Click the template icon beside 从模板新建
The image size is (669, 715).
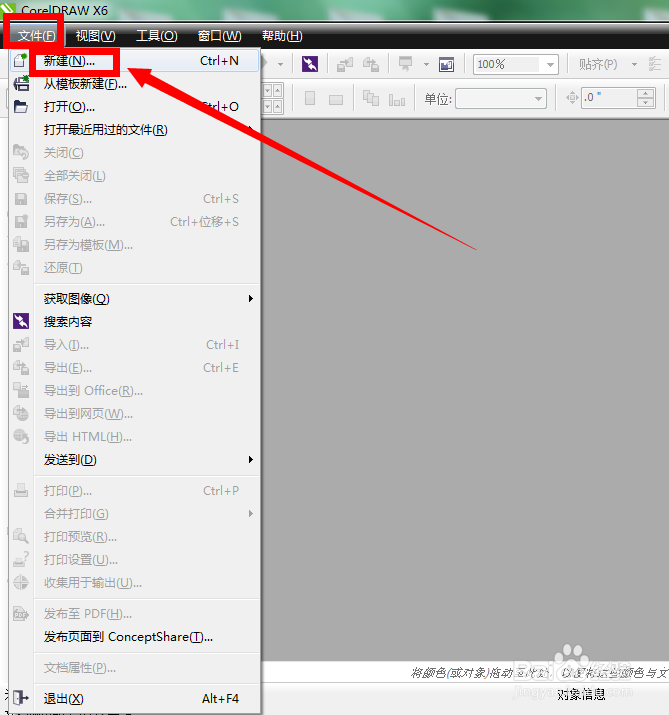21,83
